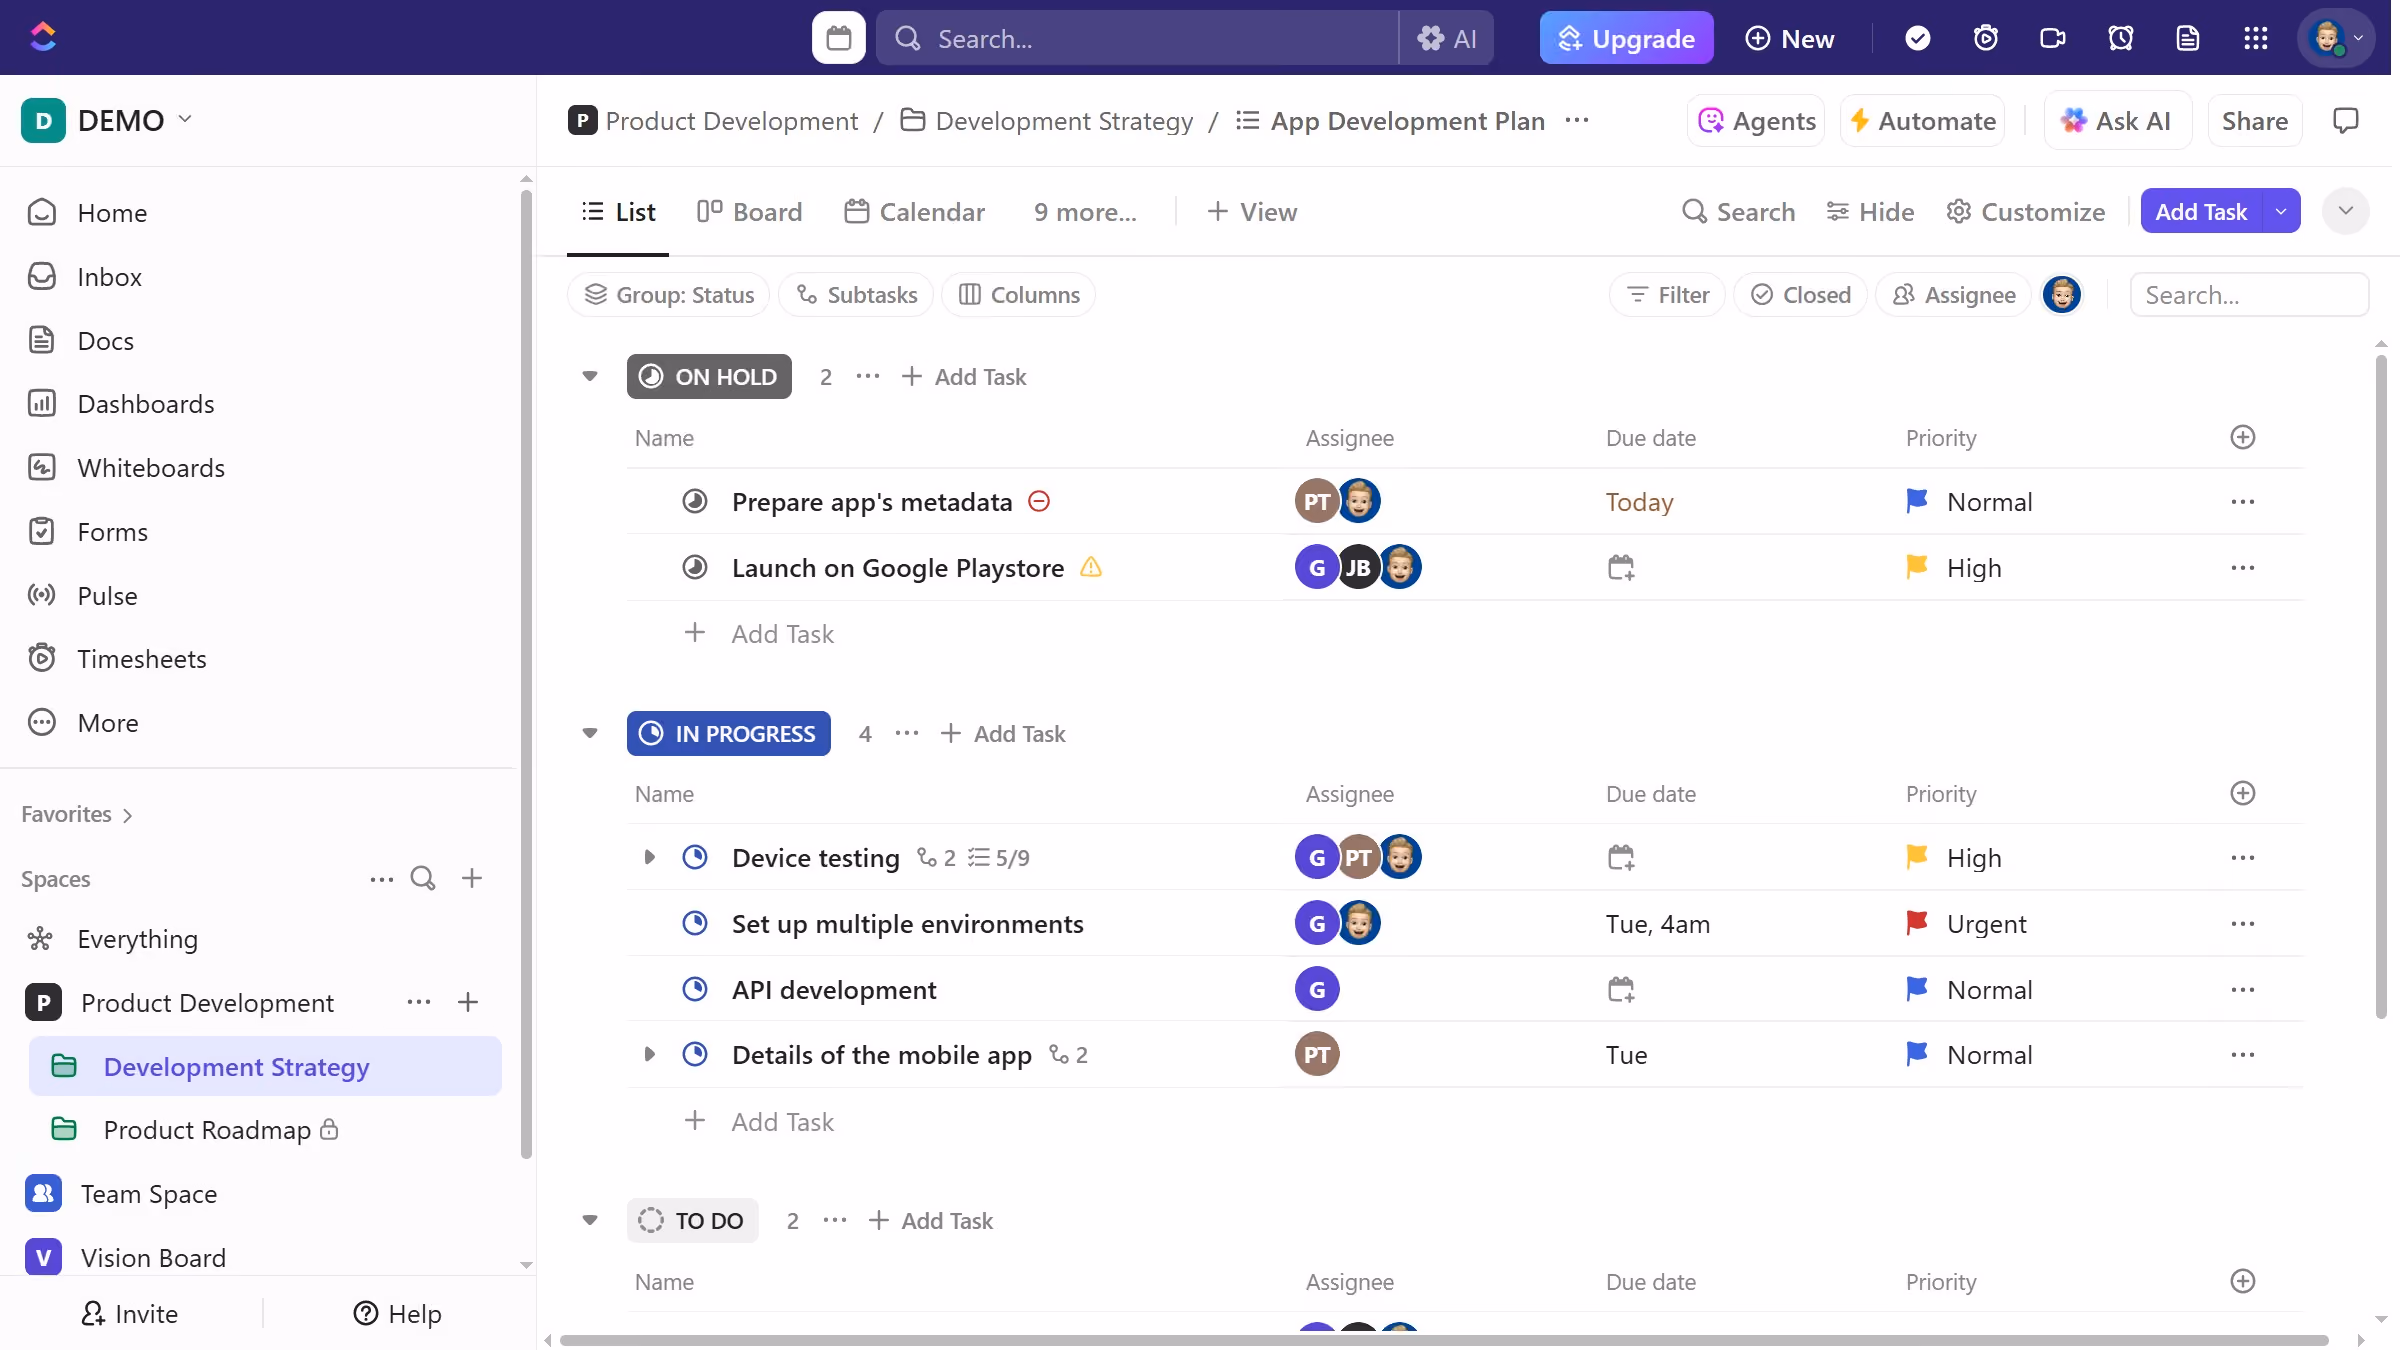Open the 9 more views menu
The width and height of the screenshot is (2400, 1350).
tap(1085, 212)
